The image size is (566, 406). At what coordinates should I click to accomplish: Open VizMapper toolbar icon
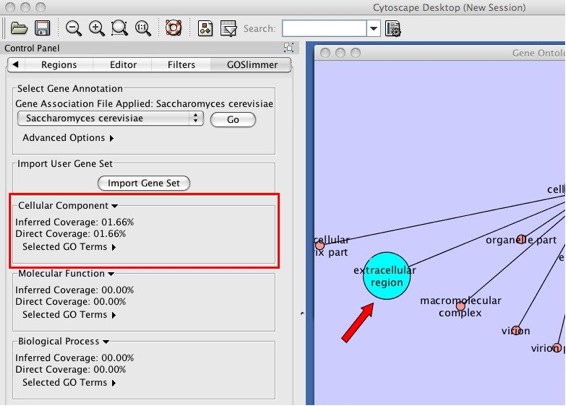[x=228, y=28]
